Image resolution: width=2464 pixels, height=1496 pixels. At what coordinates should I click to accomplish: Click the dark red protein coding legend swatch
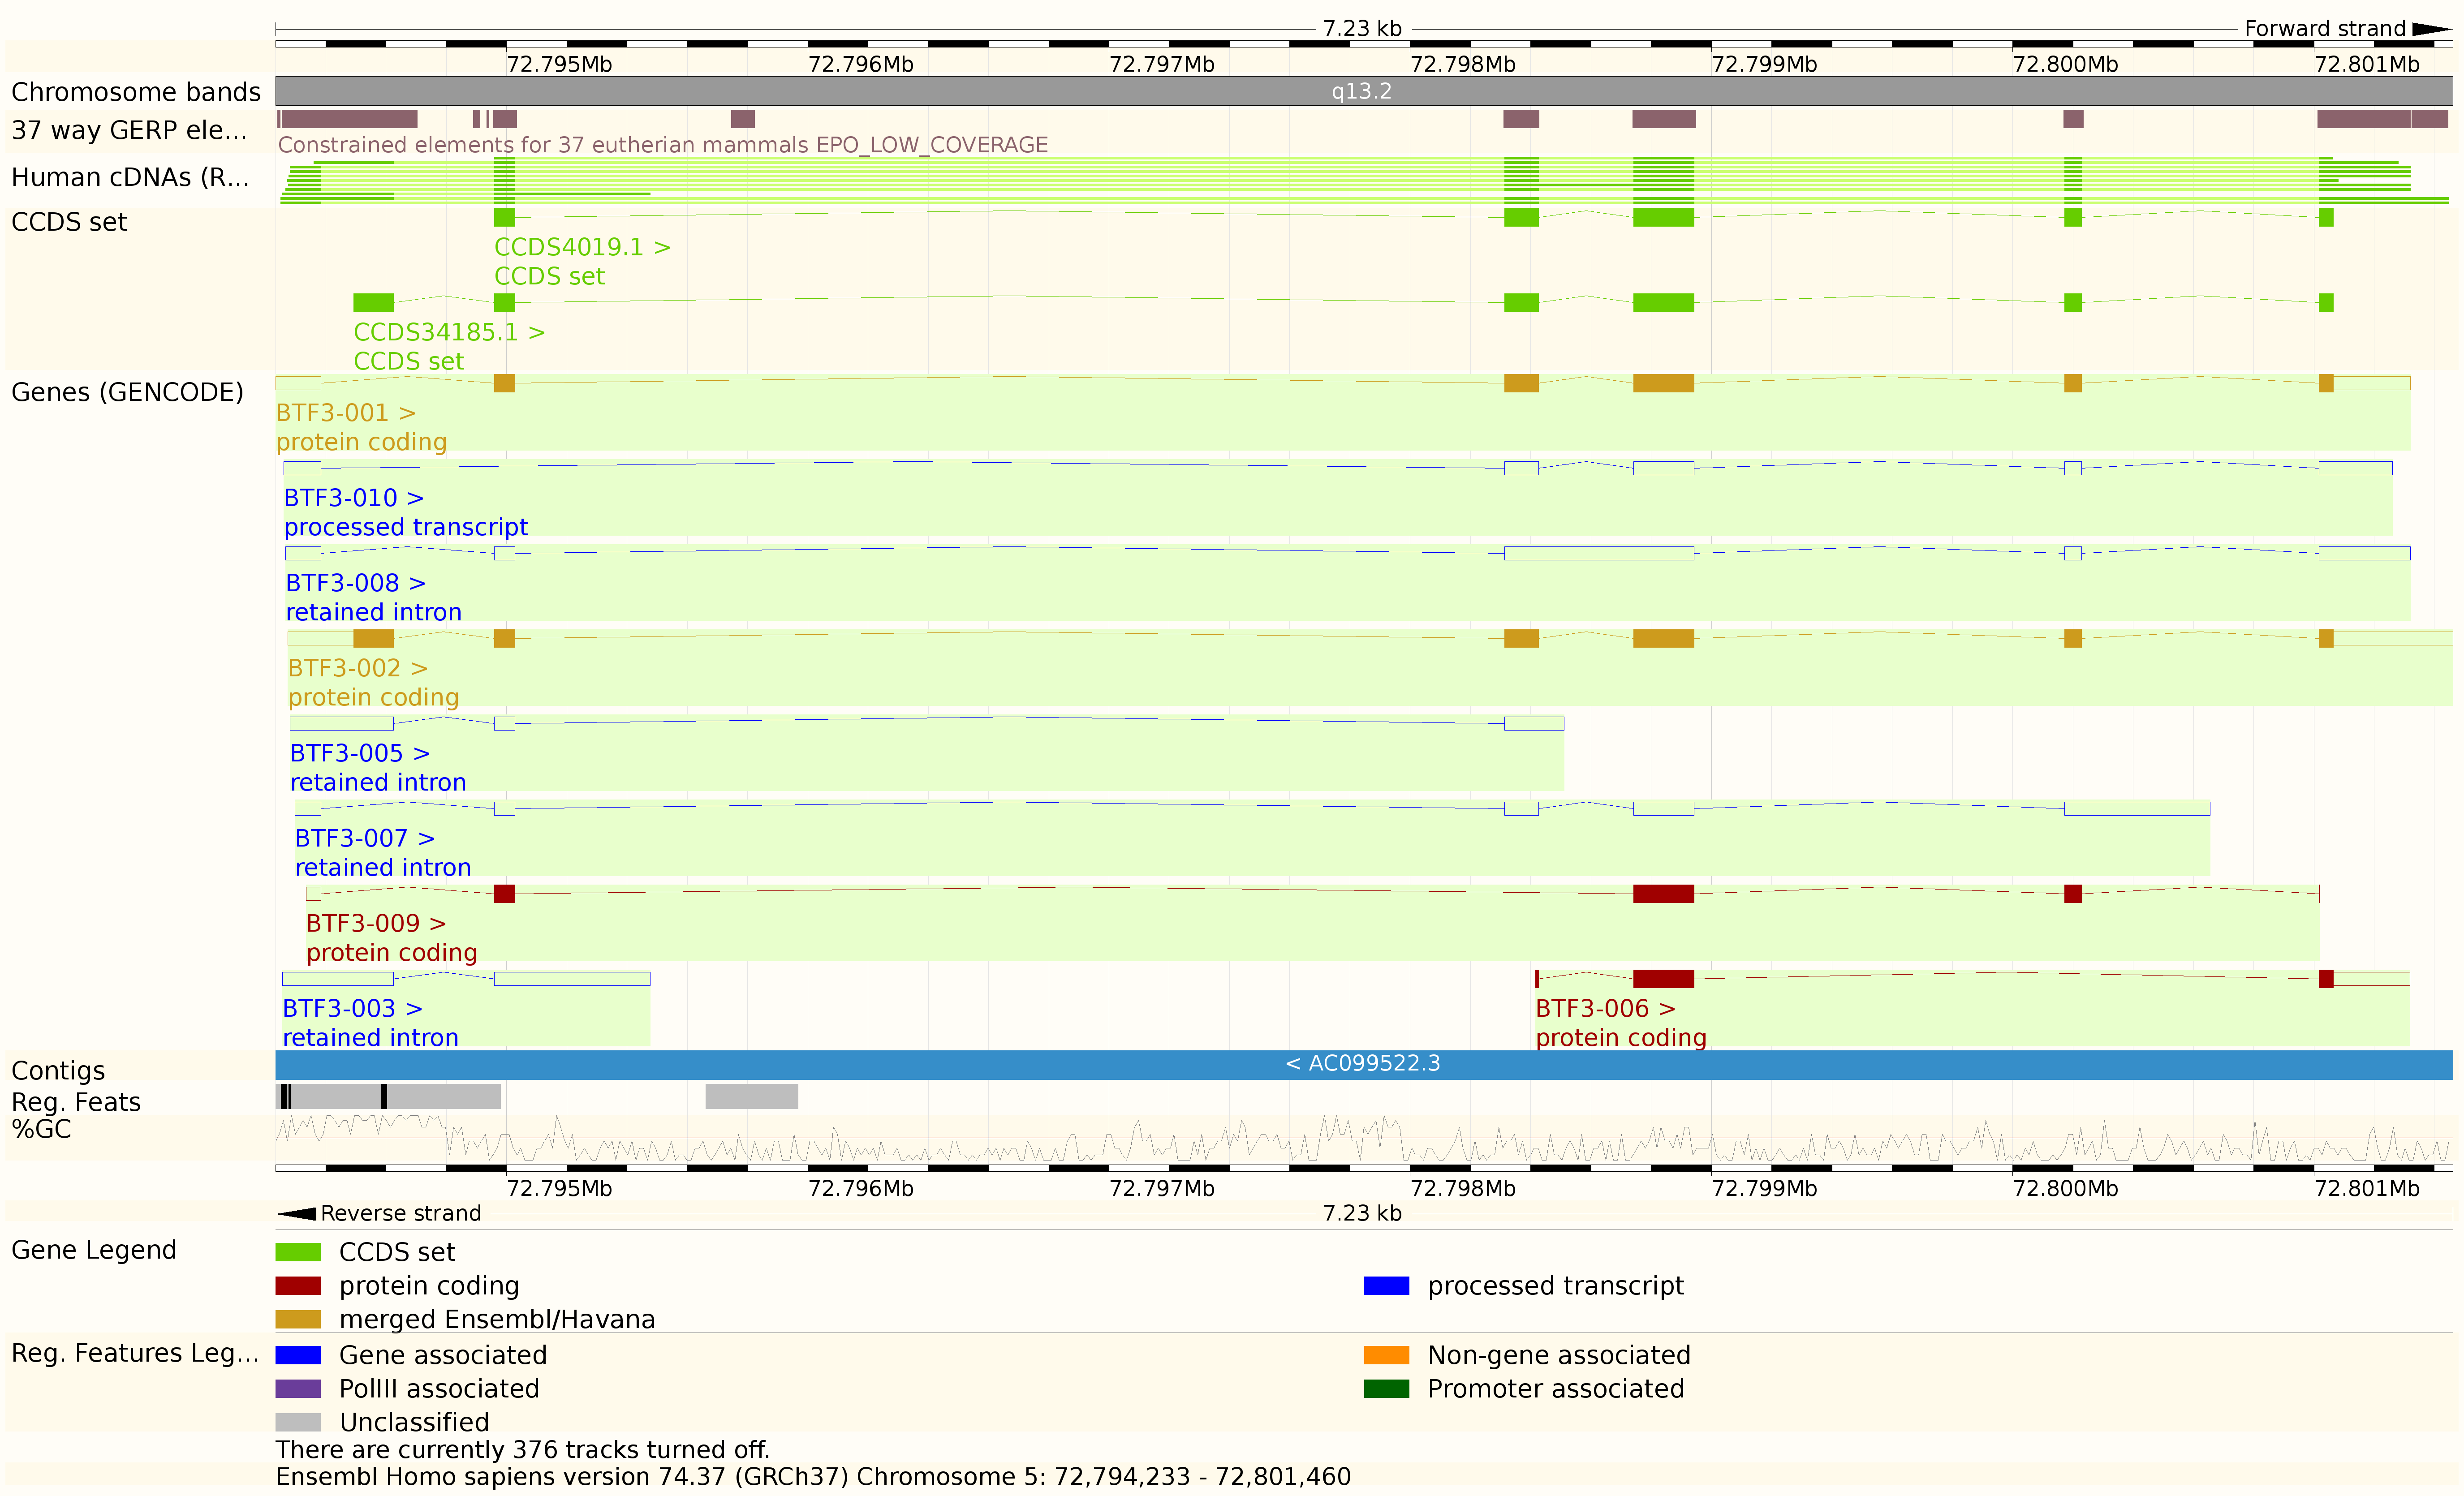(298, 1286)
